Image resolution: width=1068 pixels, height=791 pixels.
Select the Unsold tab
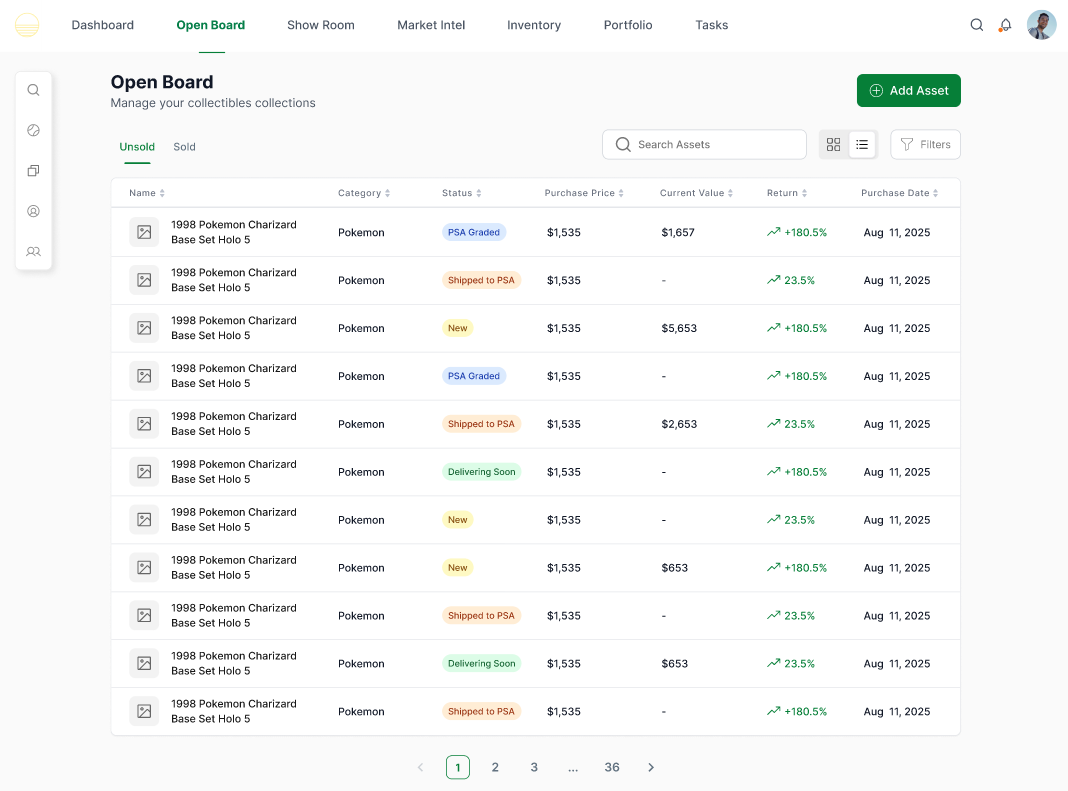click(137, 146)
